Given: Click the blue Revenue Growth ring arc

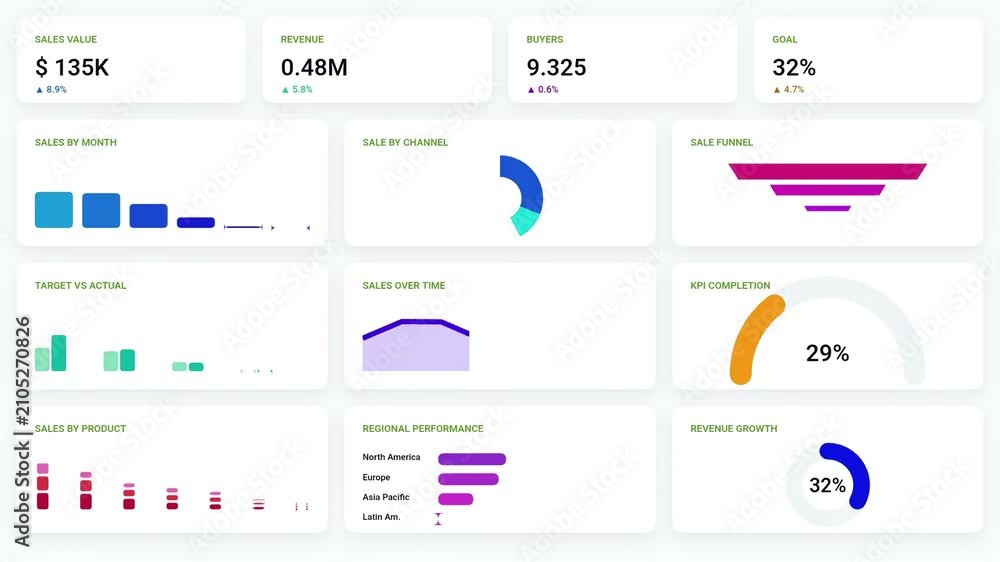Looking at the screenshot, I should coord(851,473).
